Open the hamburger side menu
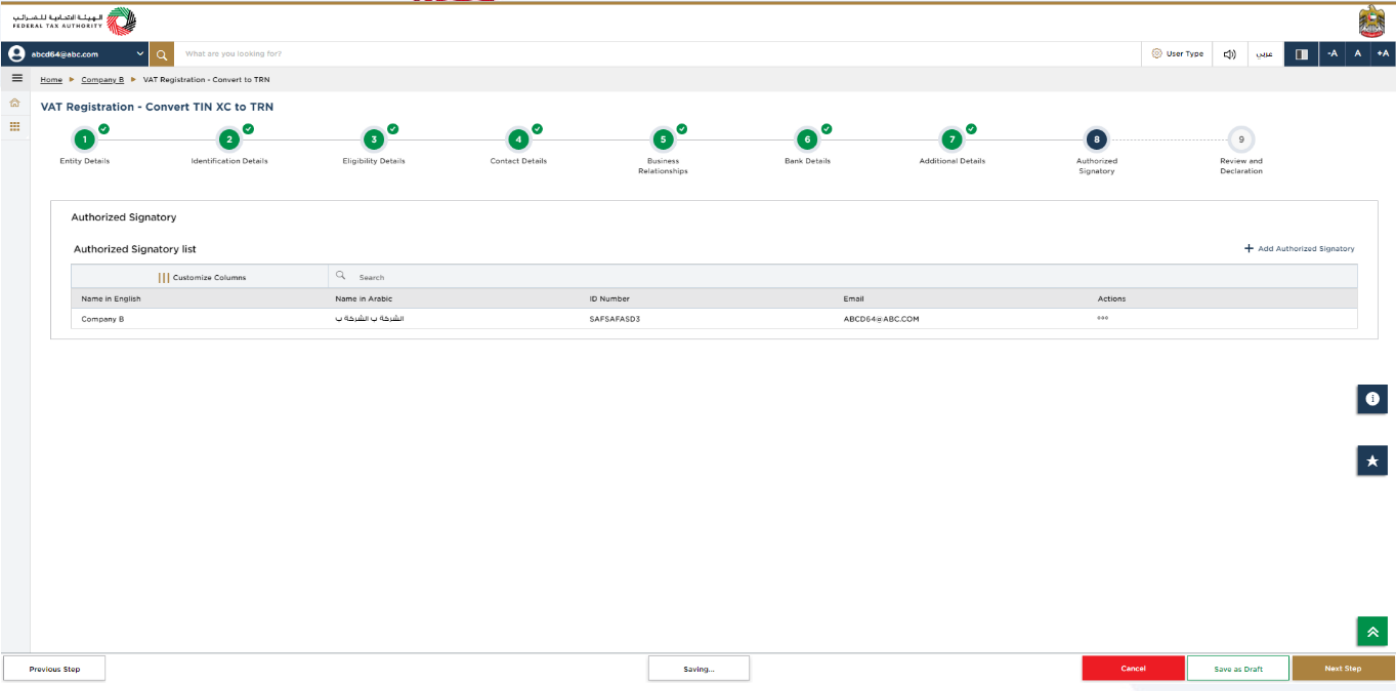Screen dimensions: 1396x691 tap(16, 78)
